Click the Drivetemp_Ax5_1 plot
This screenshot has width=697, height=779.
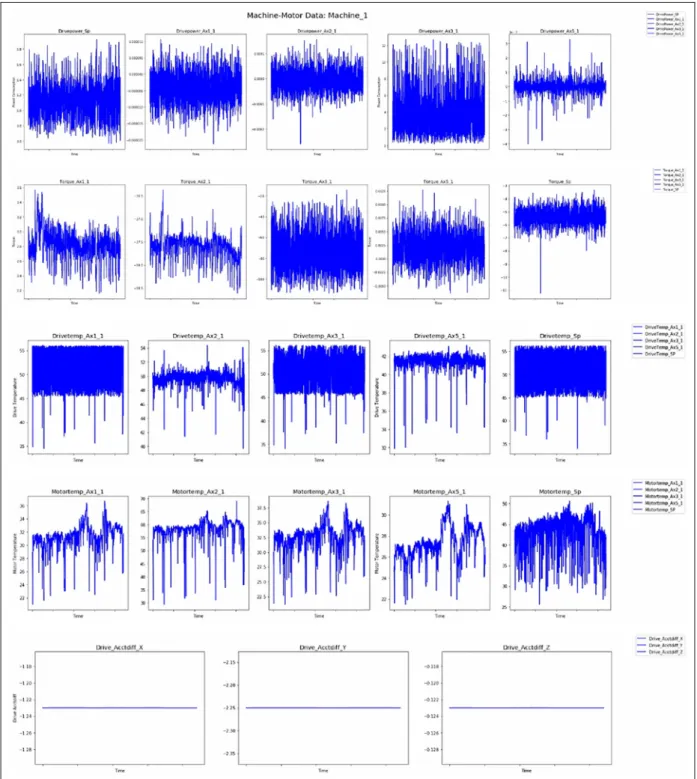pos(440,397)
